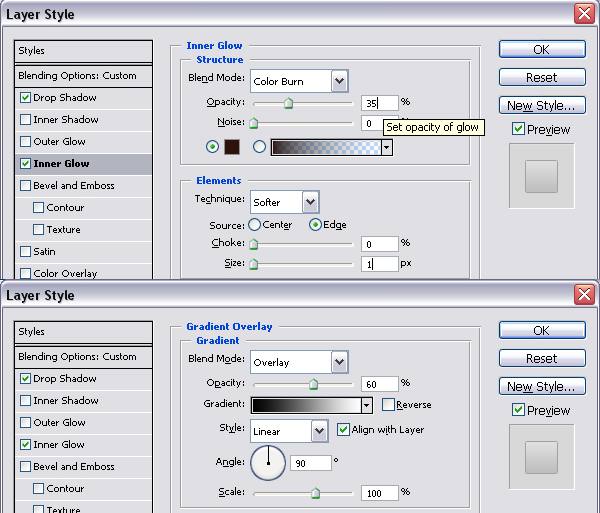Click the Choke percentage field

tap(380, 244)
